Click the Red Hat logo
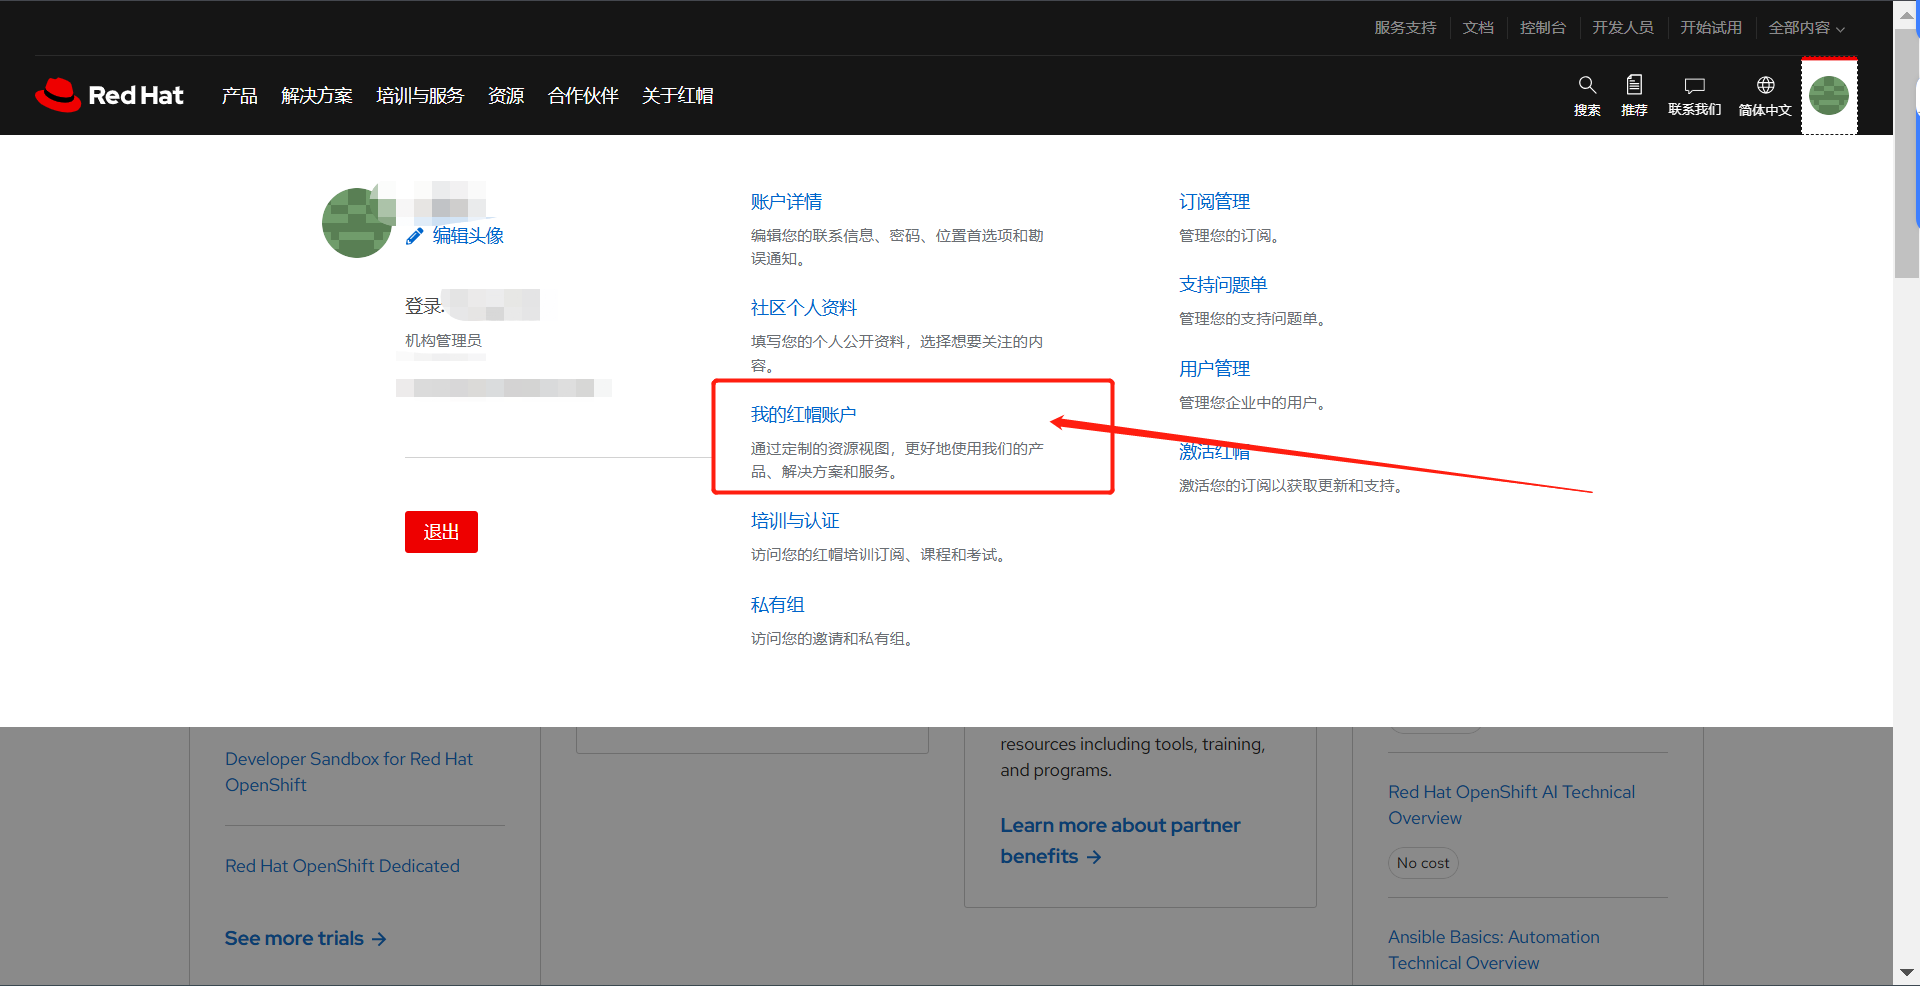Screen dimensions: 1920x986 [x=109, y=95]
